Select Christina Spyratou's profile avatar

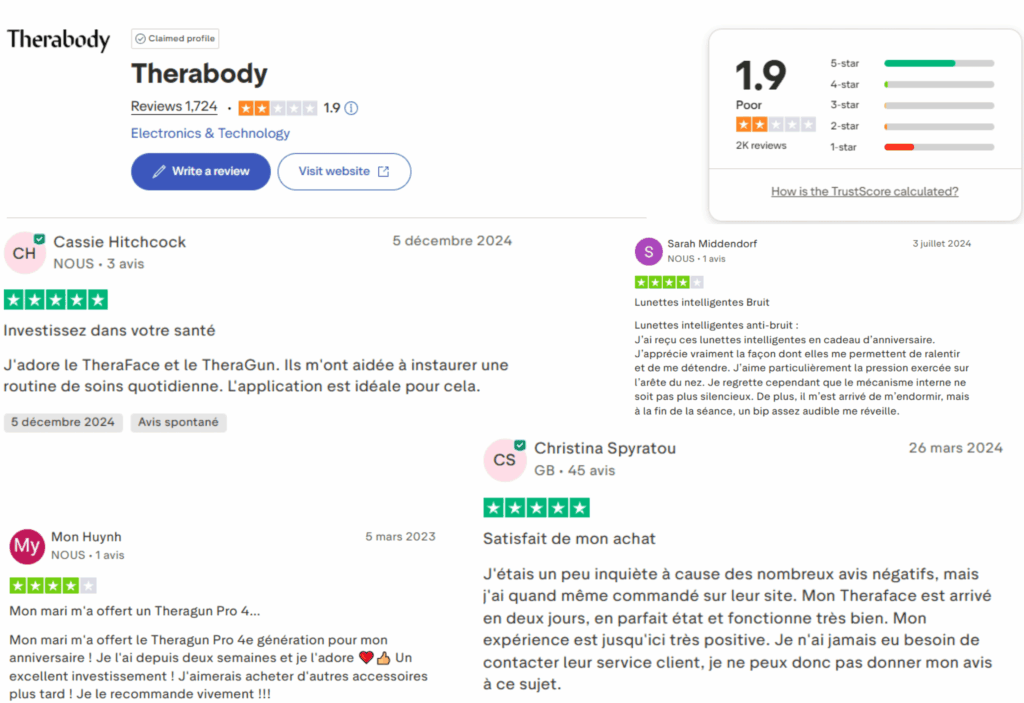pos(505,460)
